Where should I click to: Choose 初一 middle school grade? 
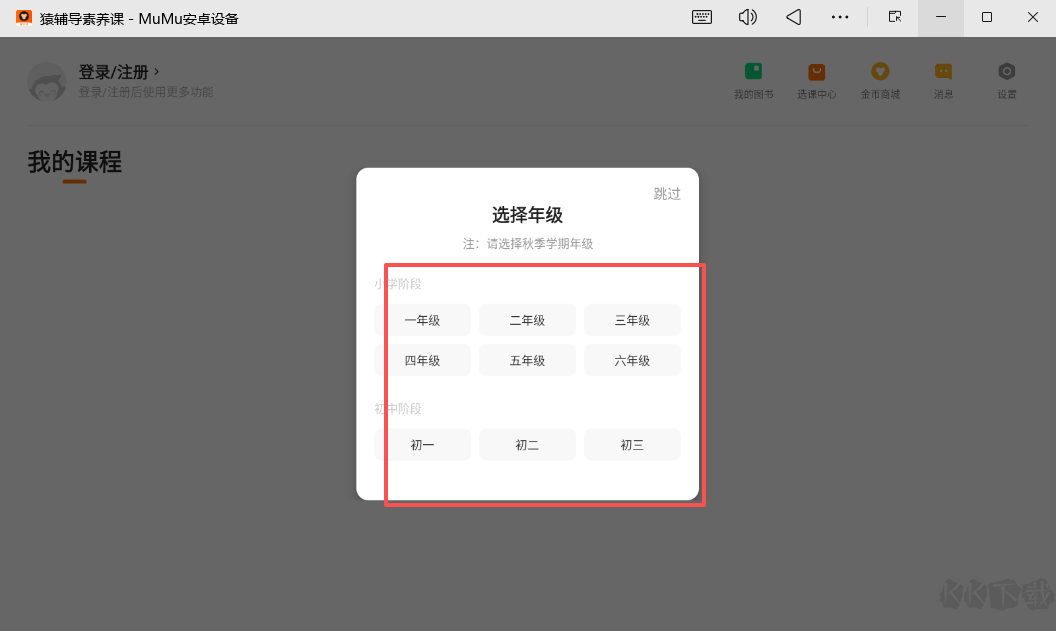tap(422, 445)
